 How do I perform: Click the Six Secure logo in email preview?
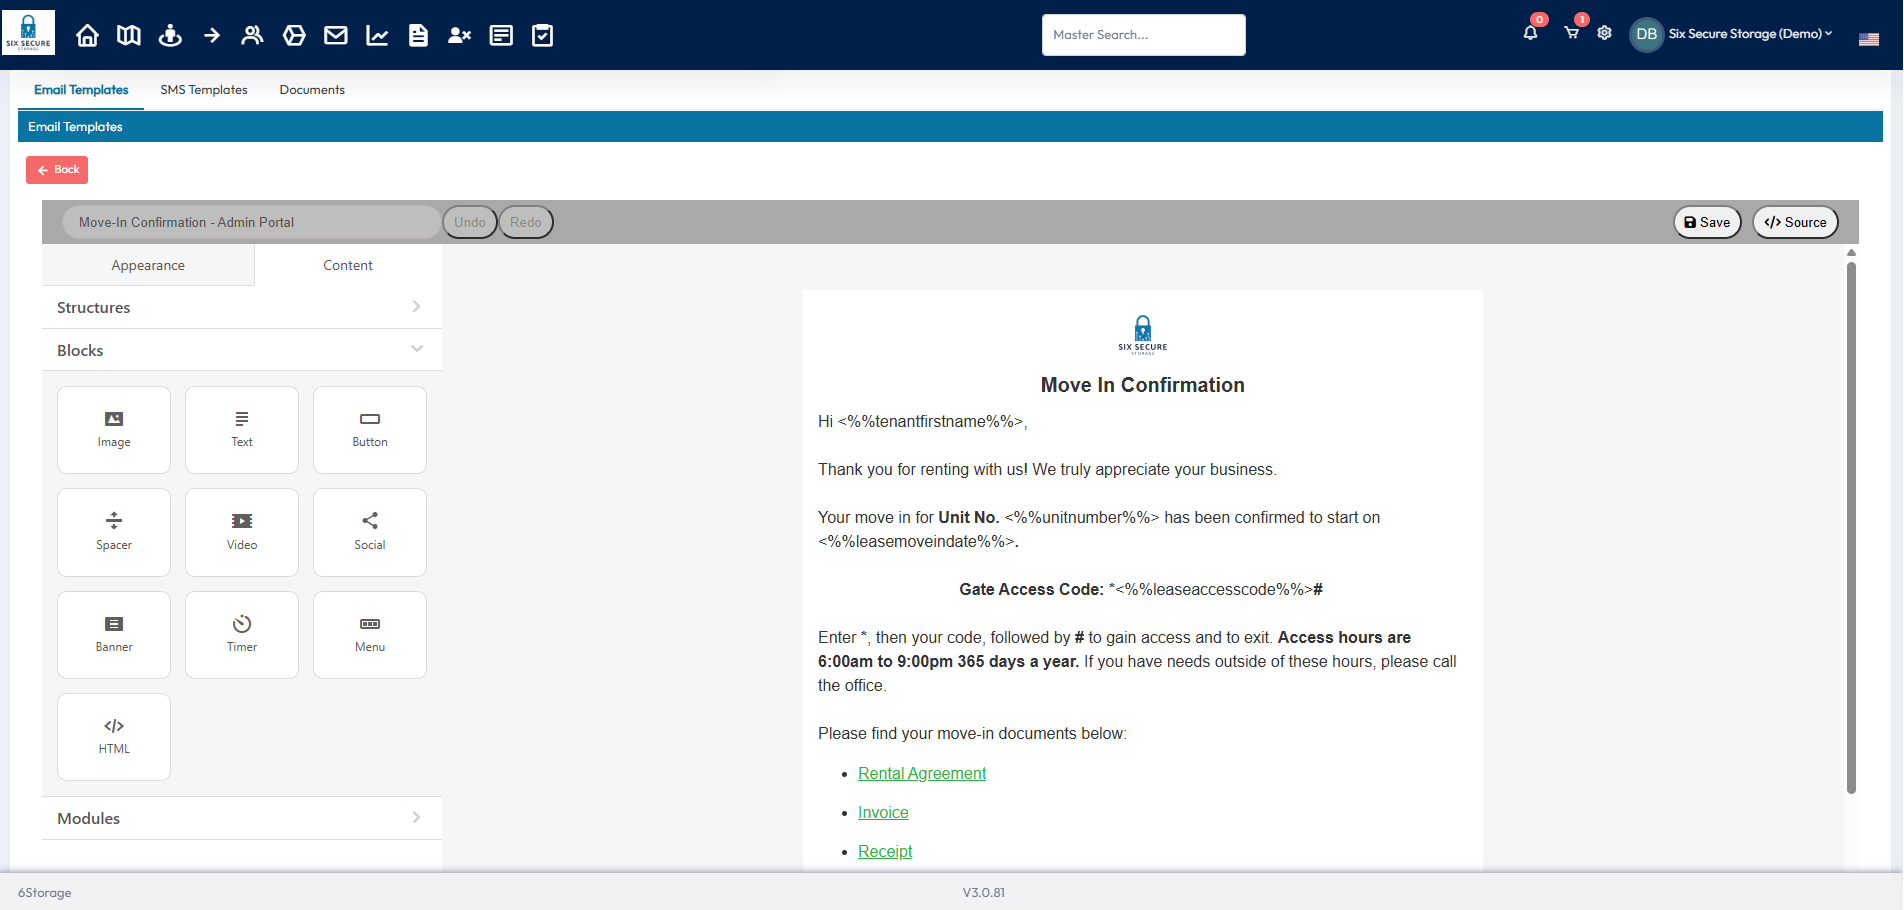click(1142, 335)
